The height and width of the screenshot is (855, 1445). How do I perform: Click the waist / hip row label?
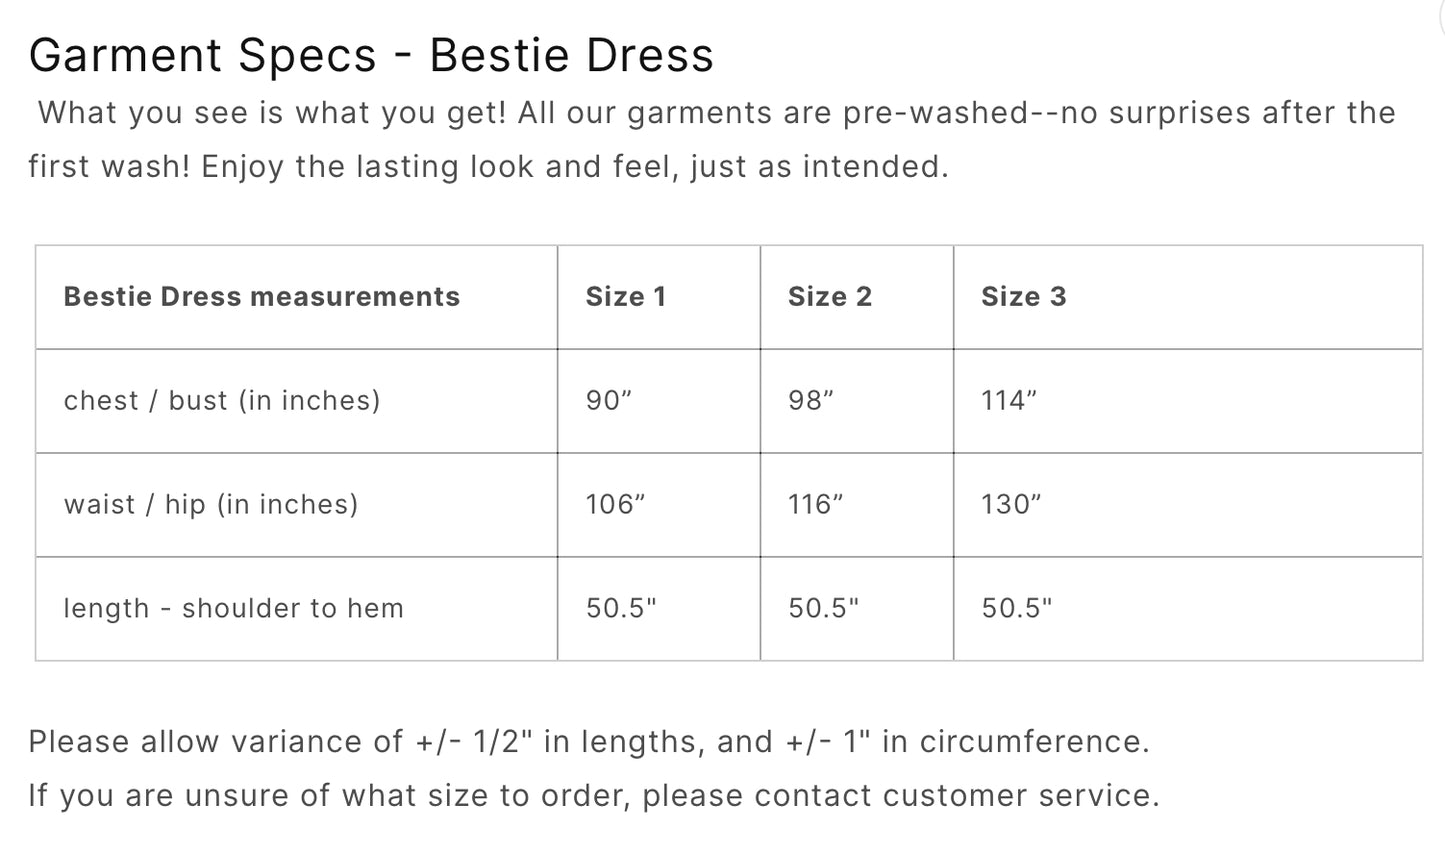pos(210,505)
